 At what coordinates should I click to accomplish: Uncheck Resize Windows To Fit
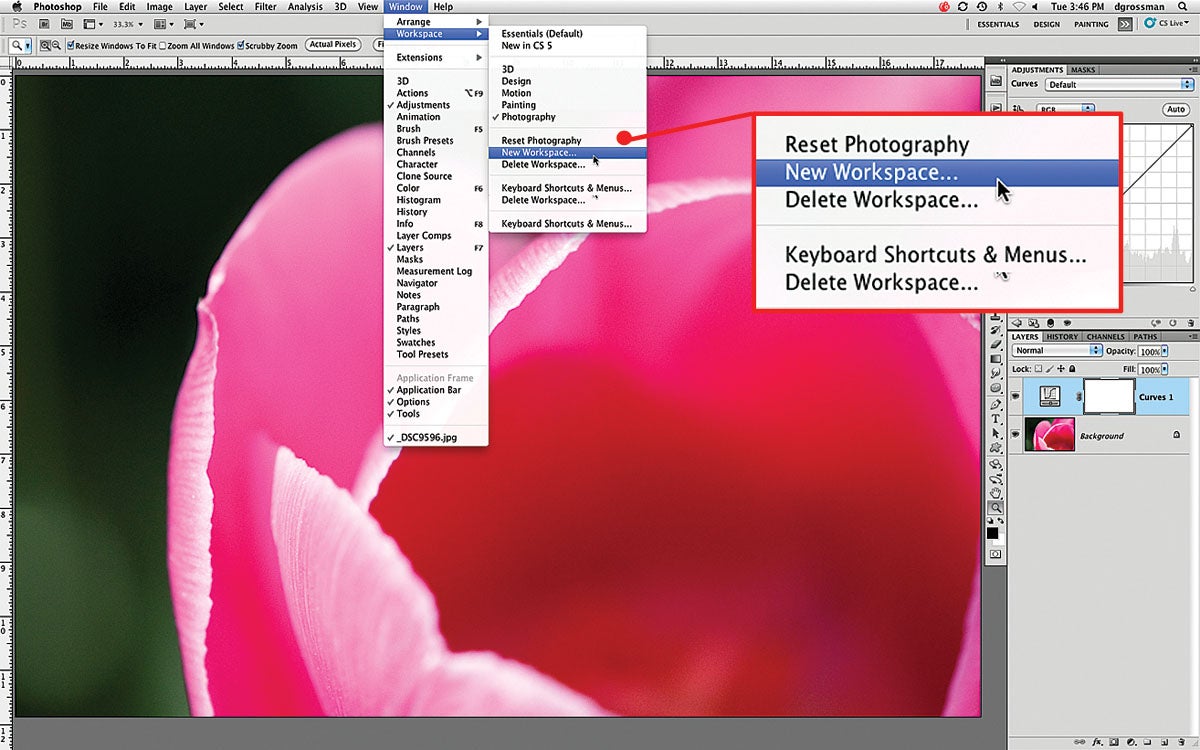[x=71, y=46]
